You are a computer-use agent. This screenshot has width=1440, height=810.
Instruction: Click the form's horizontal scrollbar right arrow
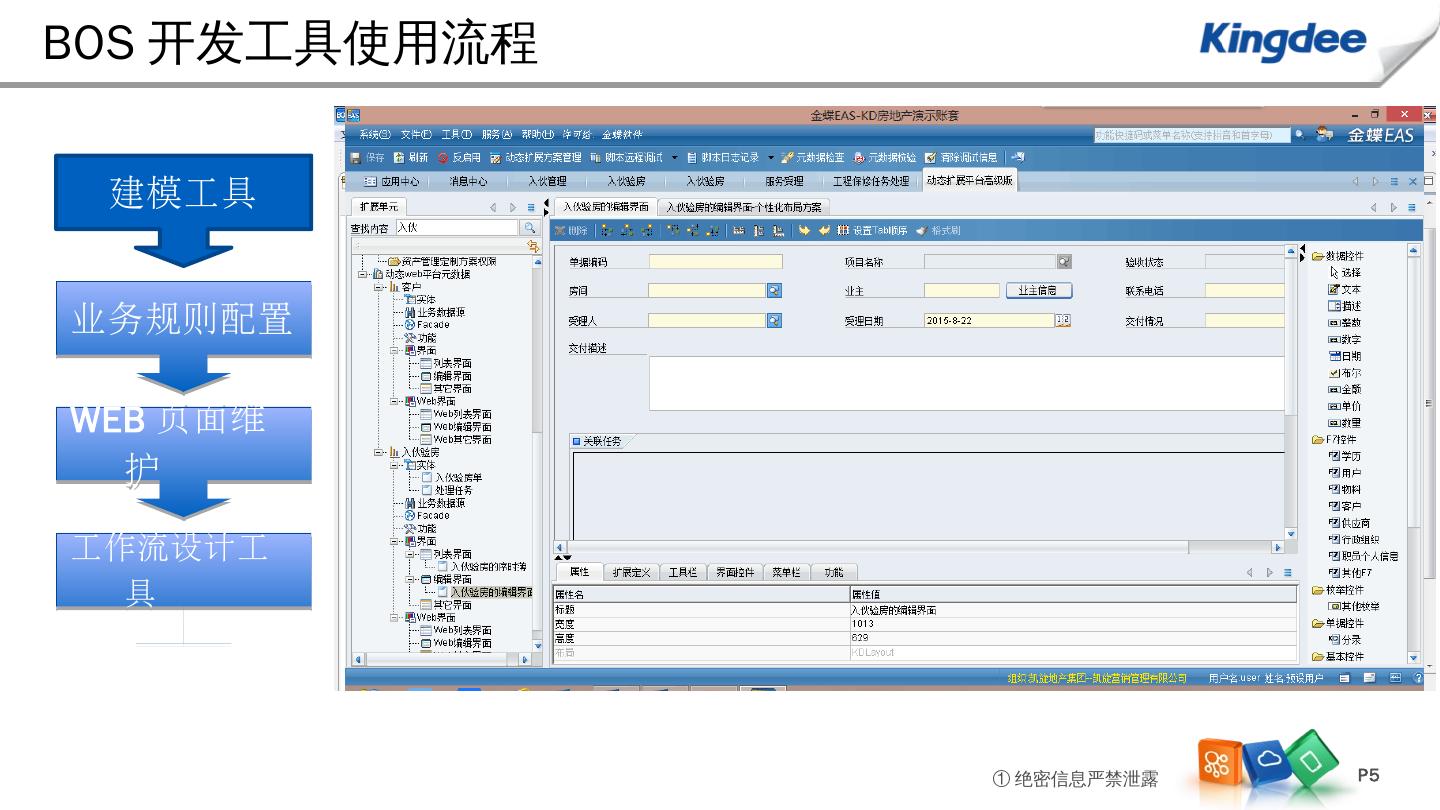click(x=1277, y=547)
